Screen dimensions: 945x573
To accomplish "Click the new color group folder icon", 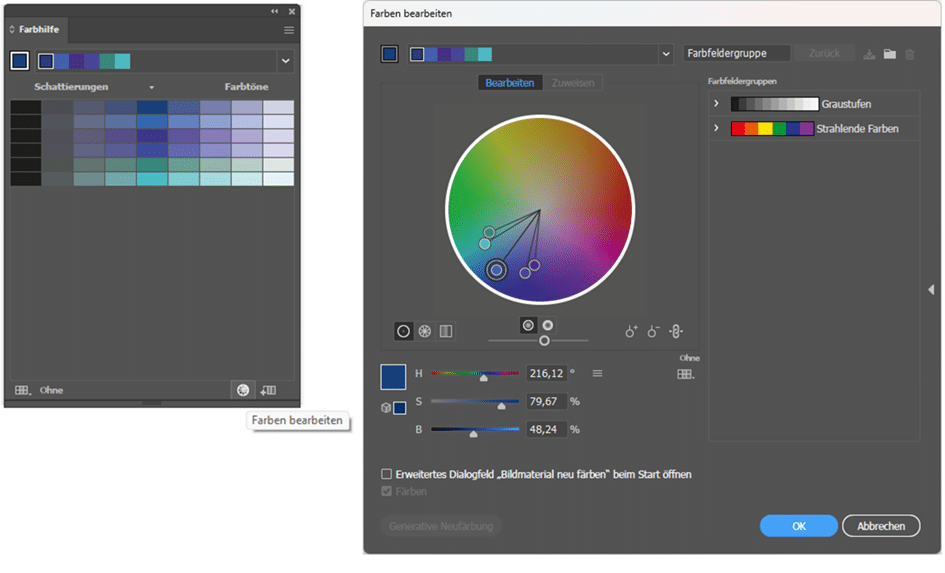I will point(889,54).
